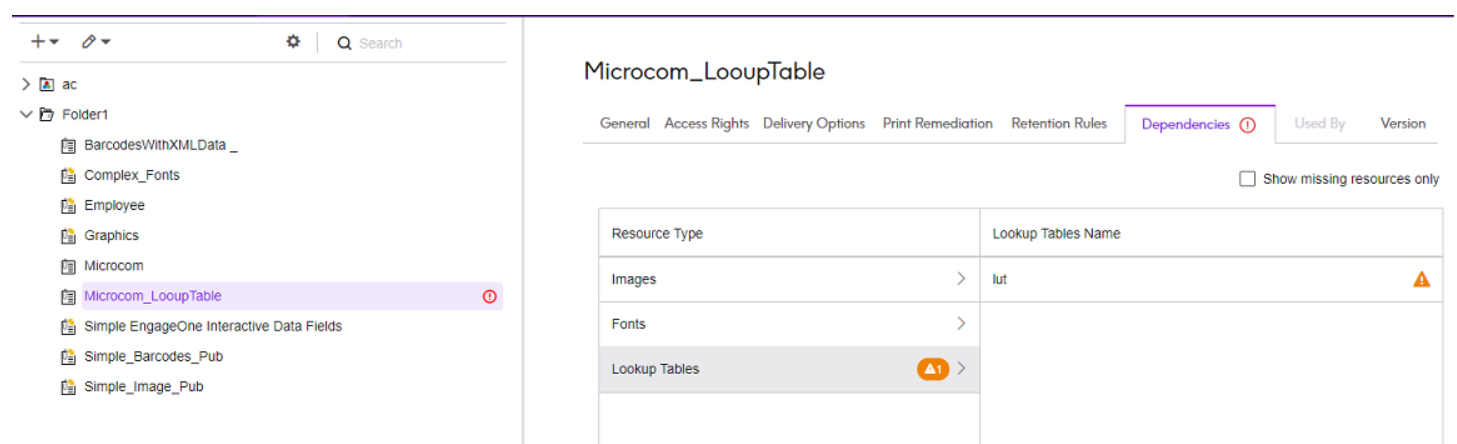The height and width of the screenshot is (444, 1457).
Task: Click the search magnifier icon
Action: [344, 43]
